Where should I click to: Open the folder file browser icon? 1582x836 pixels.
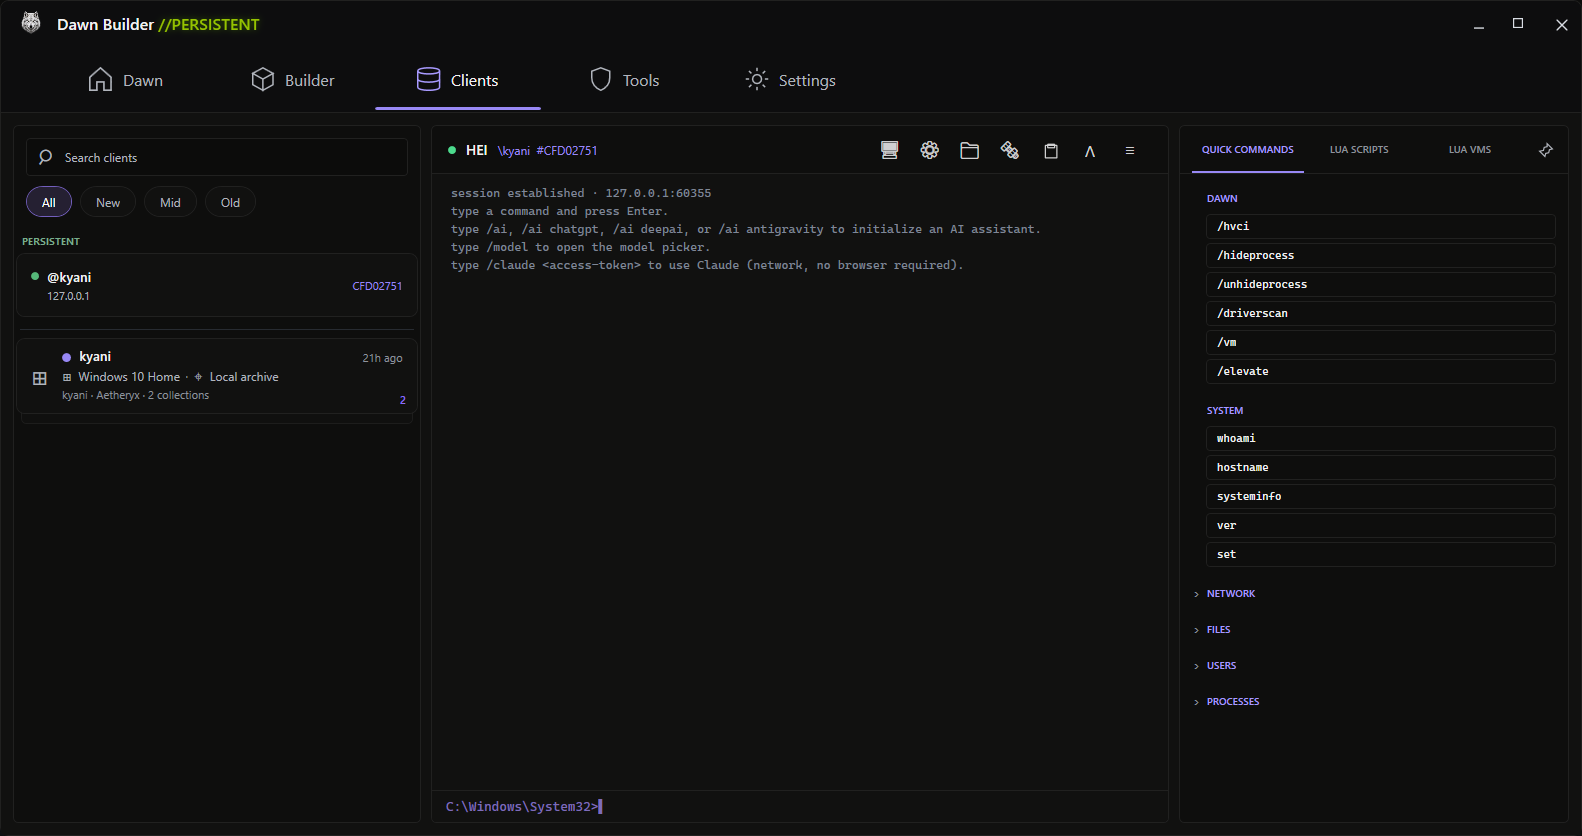tap(969, 150)
